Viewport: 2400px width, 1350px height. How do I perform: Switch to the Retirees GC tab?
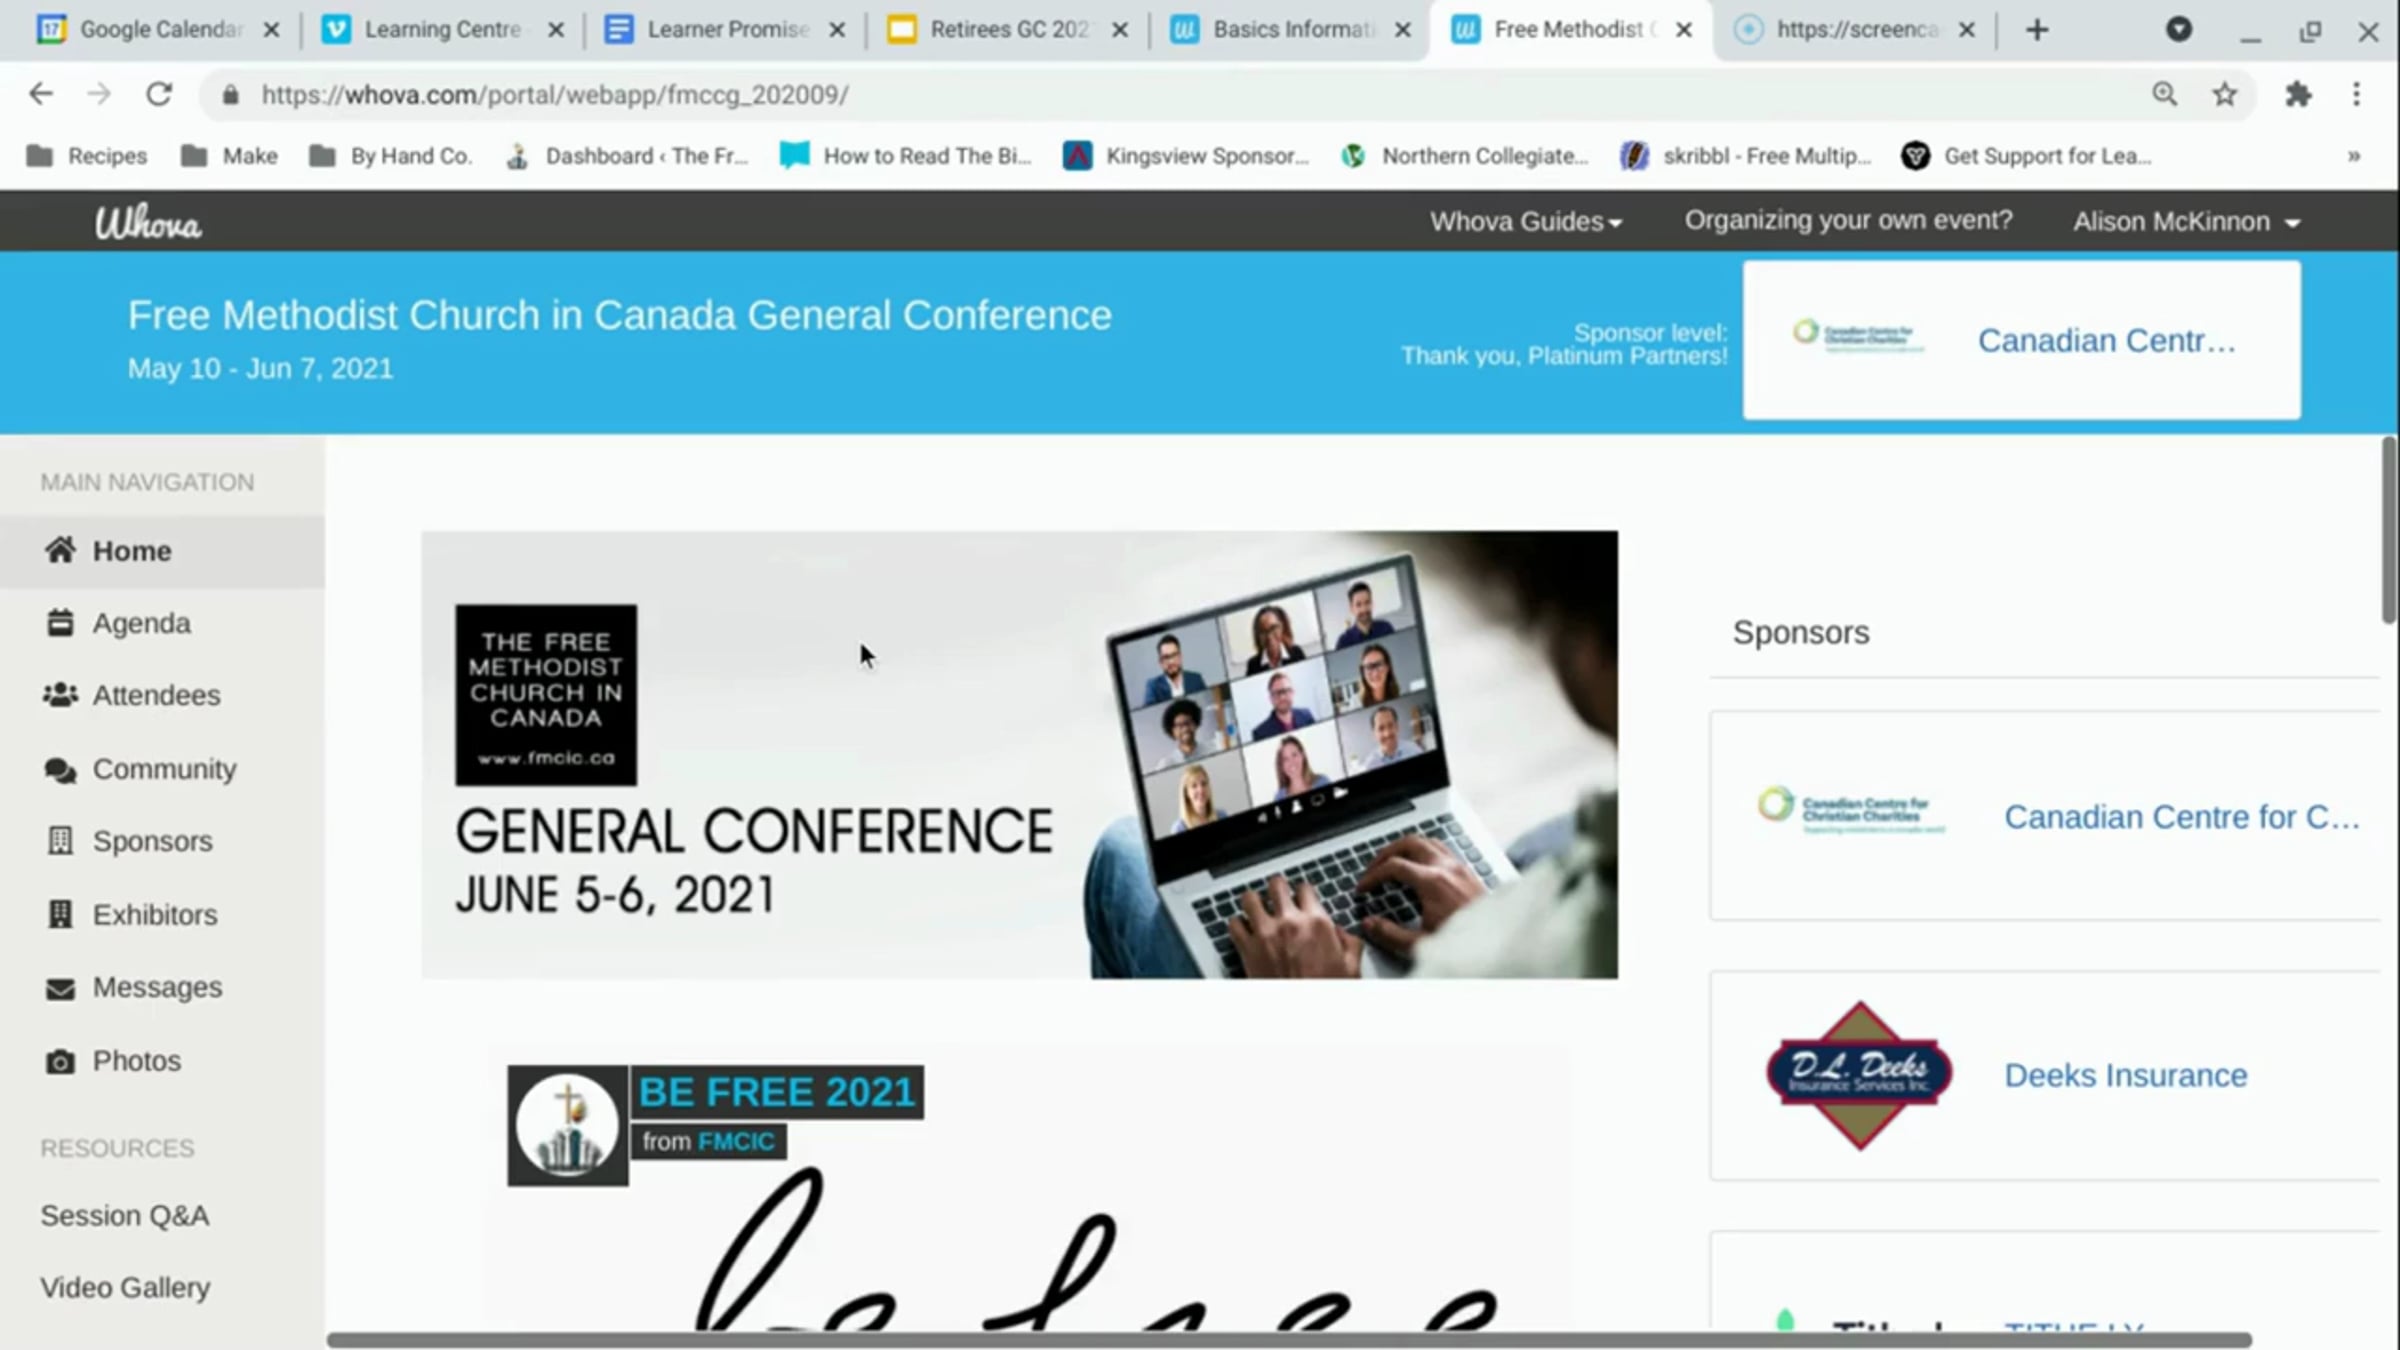[1007, 30]
